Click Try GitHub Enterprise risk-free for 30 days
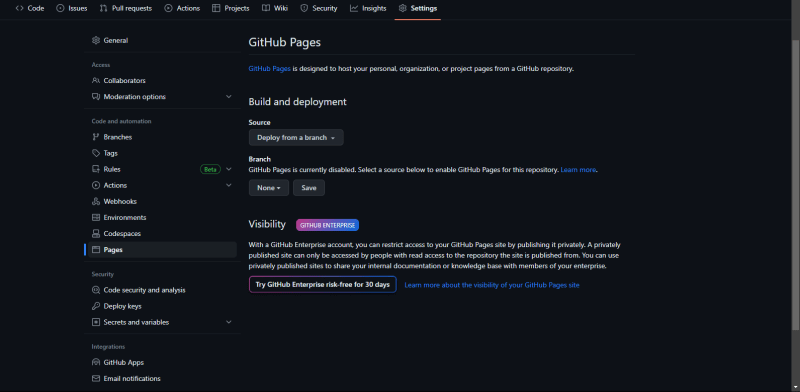Screen dimensions: 800x392 coord(322,284)
